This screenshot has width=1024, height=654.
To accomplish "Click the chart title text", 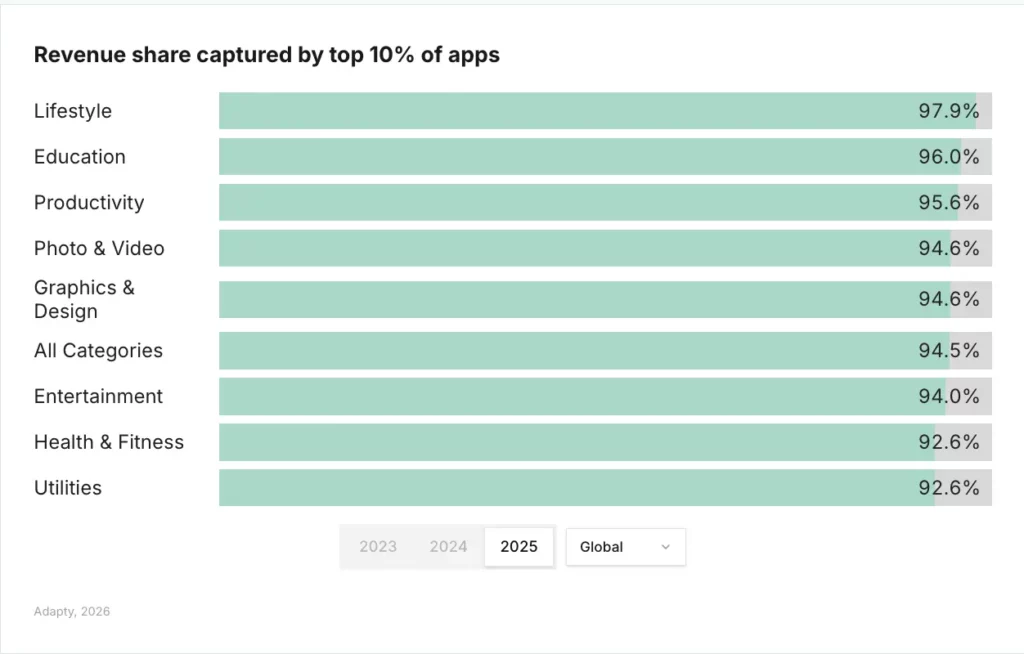I will pos(266,55).
